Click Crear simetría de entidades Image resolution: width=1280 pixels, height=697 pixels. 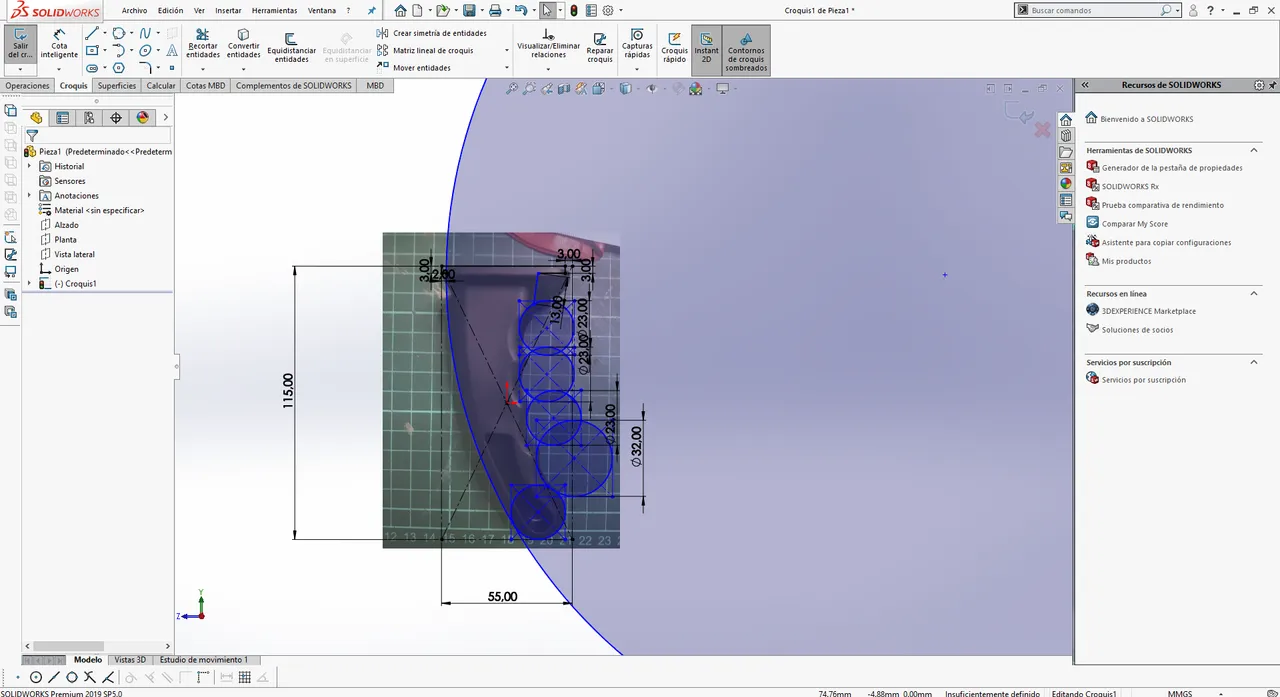click(x=431, y=33)
